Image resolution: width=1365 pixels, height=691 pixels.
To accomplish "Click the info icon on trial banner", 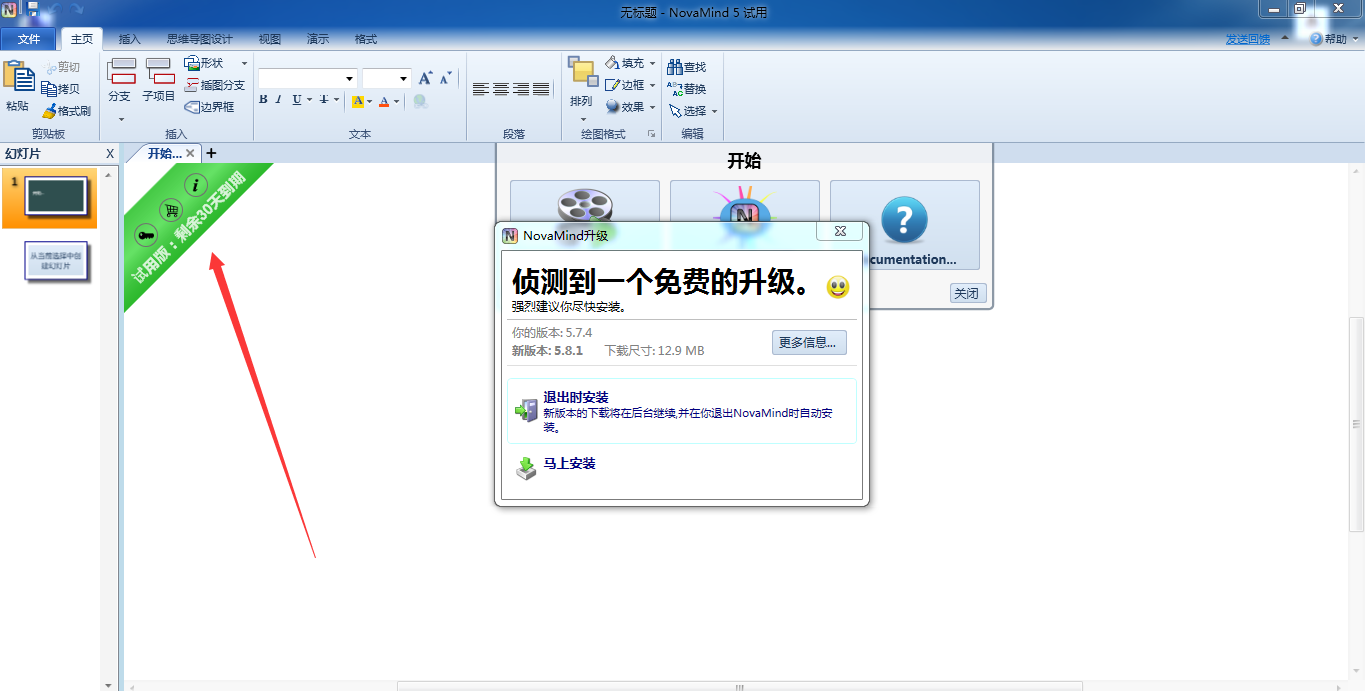I will [x=197, y=185].
